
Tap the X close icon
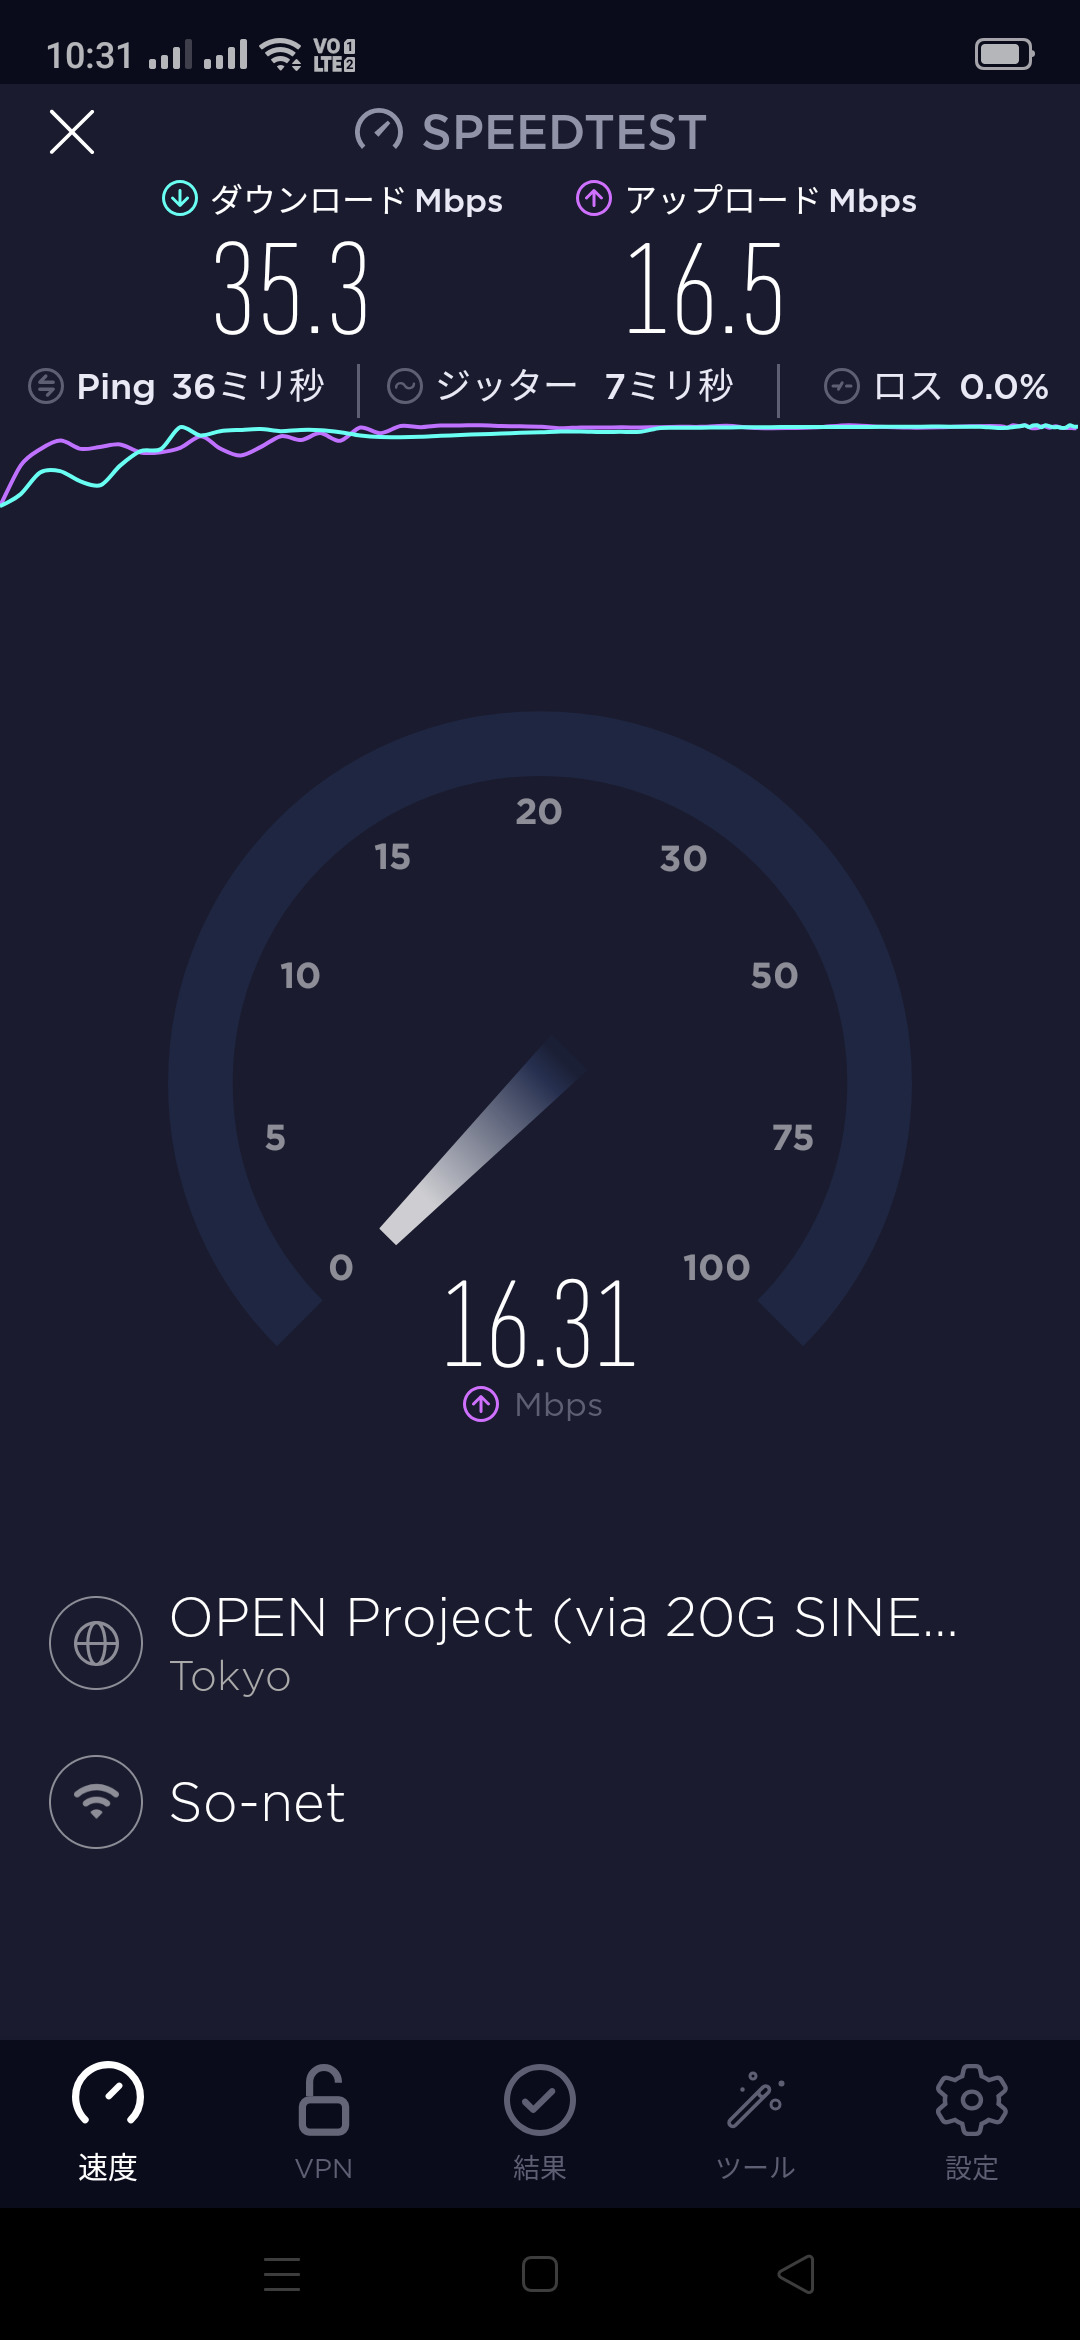point(72,132)
